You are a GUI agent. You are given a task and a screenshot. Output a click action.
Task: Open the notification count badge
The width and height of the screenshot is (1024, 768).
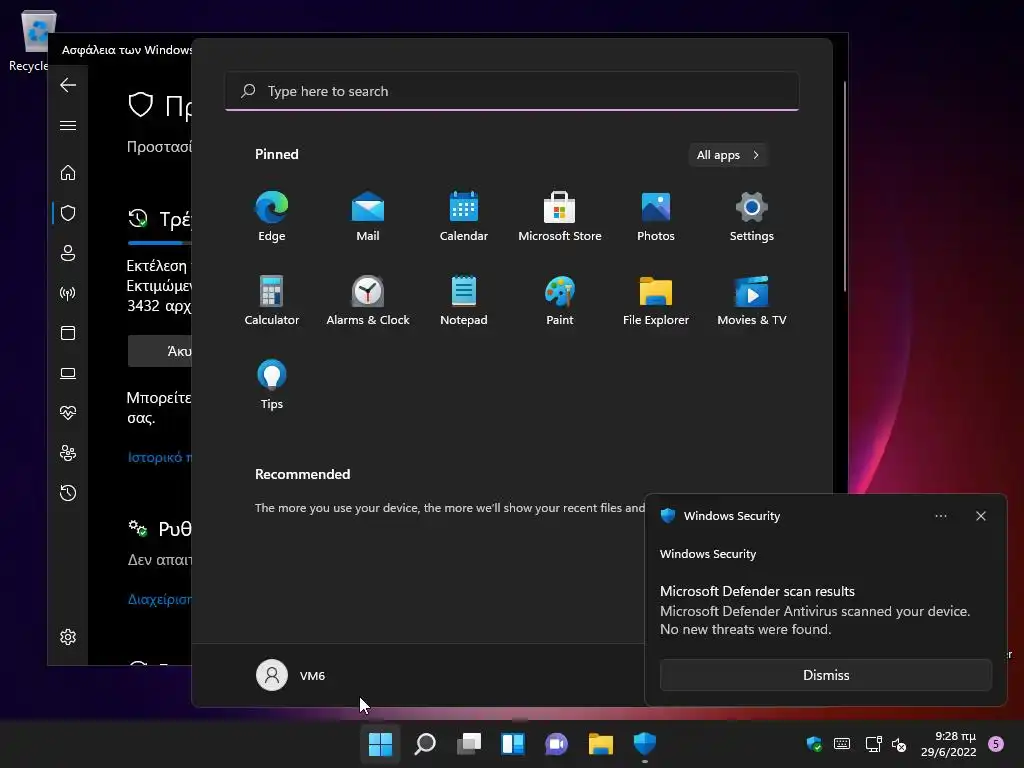click(x=995, y=744)
